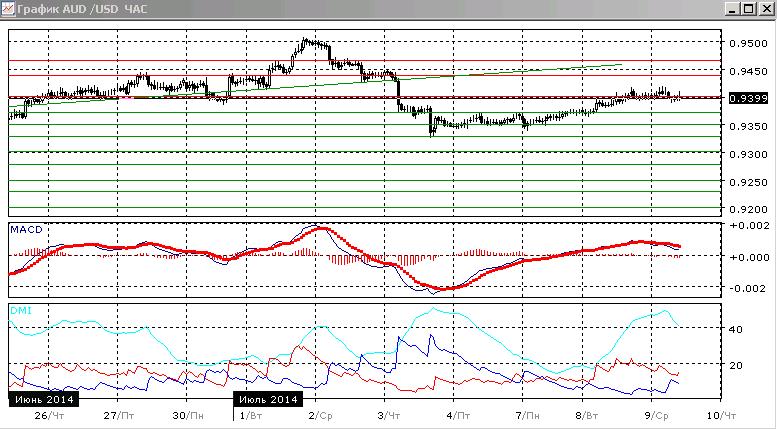Click the date label 10/Чт
Viewport: 777px width, 430px height.
(x=722, y=415)
